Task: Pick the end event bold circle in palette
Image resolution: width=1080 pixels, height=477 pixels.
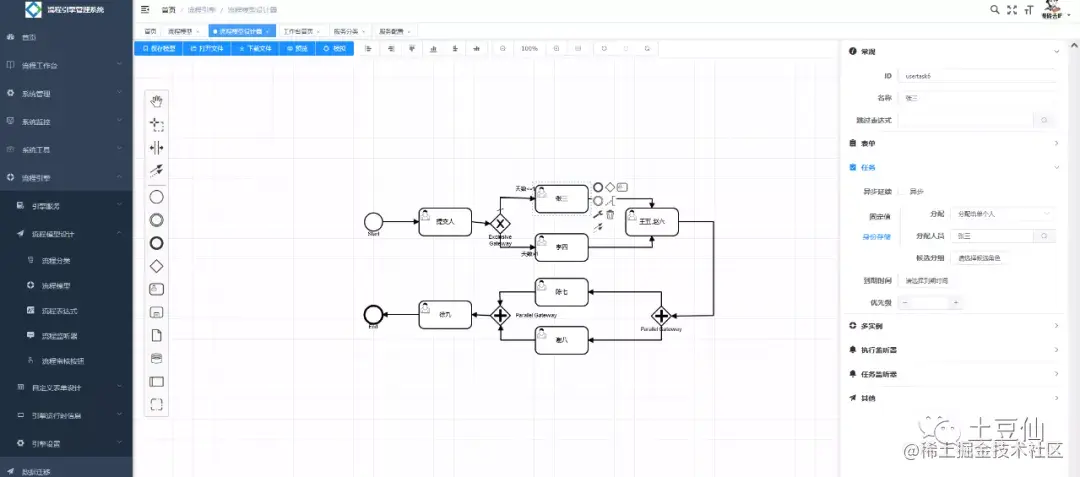Action: (x=156, y=243)
